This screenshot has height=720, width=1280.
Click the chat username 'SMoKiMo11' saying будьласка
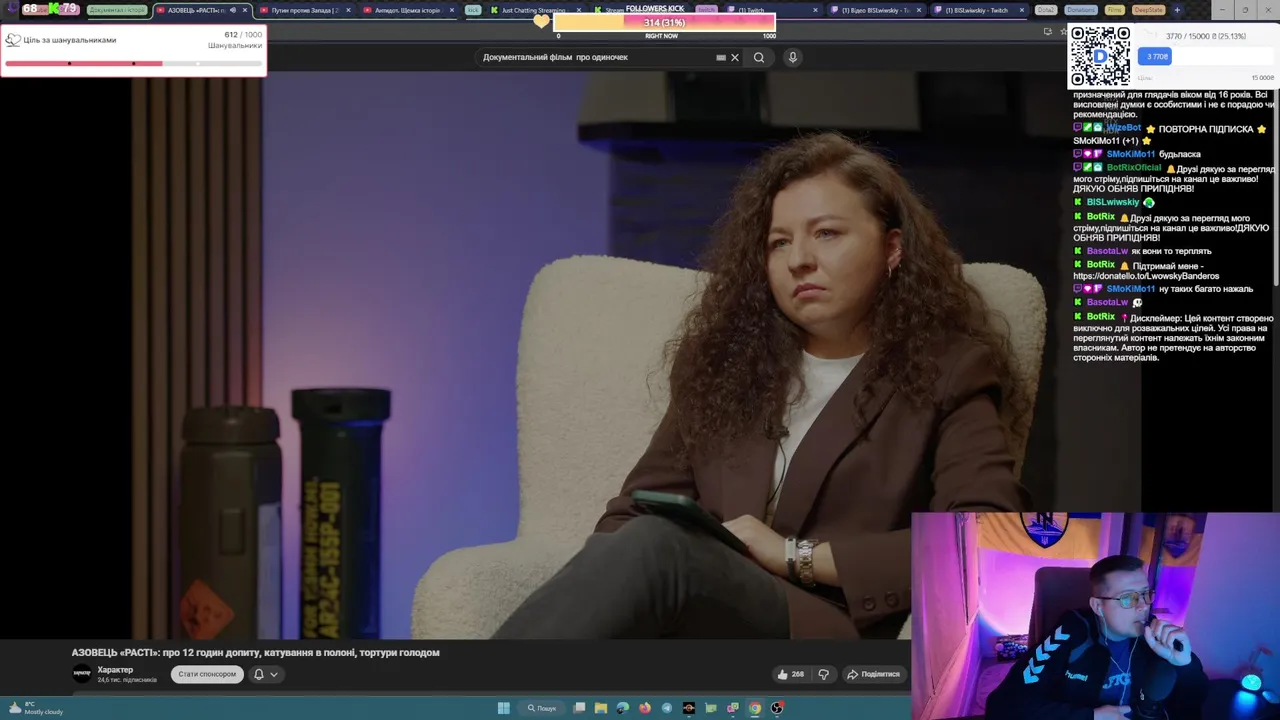[x=1130, y=154]
